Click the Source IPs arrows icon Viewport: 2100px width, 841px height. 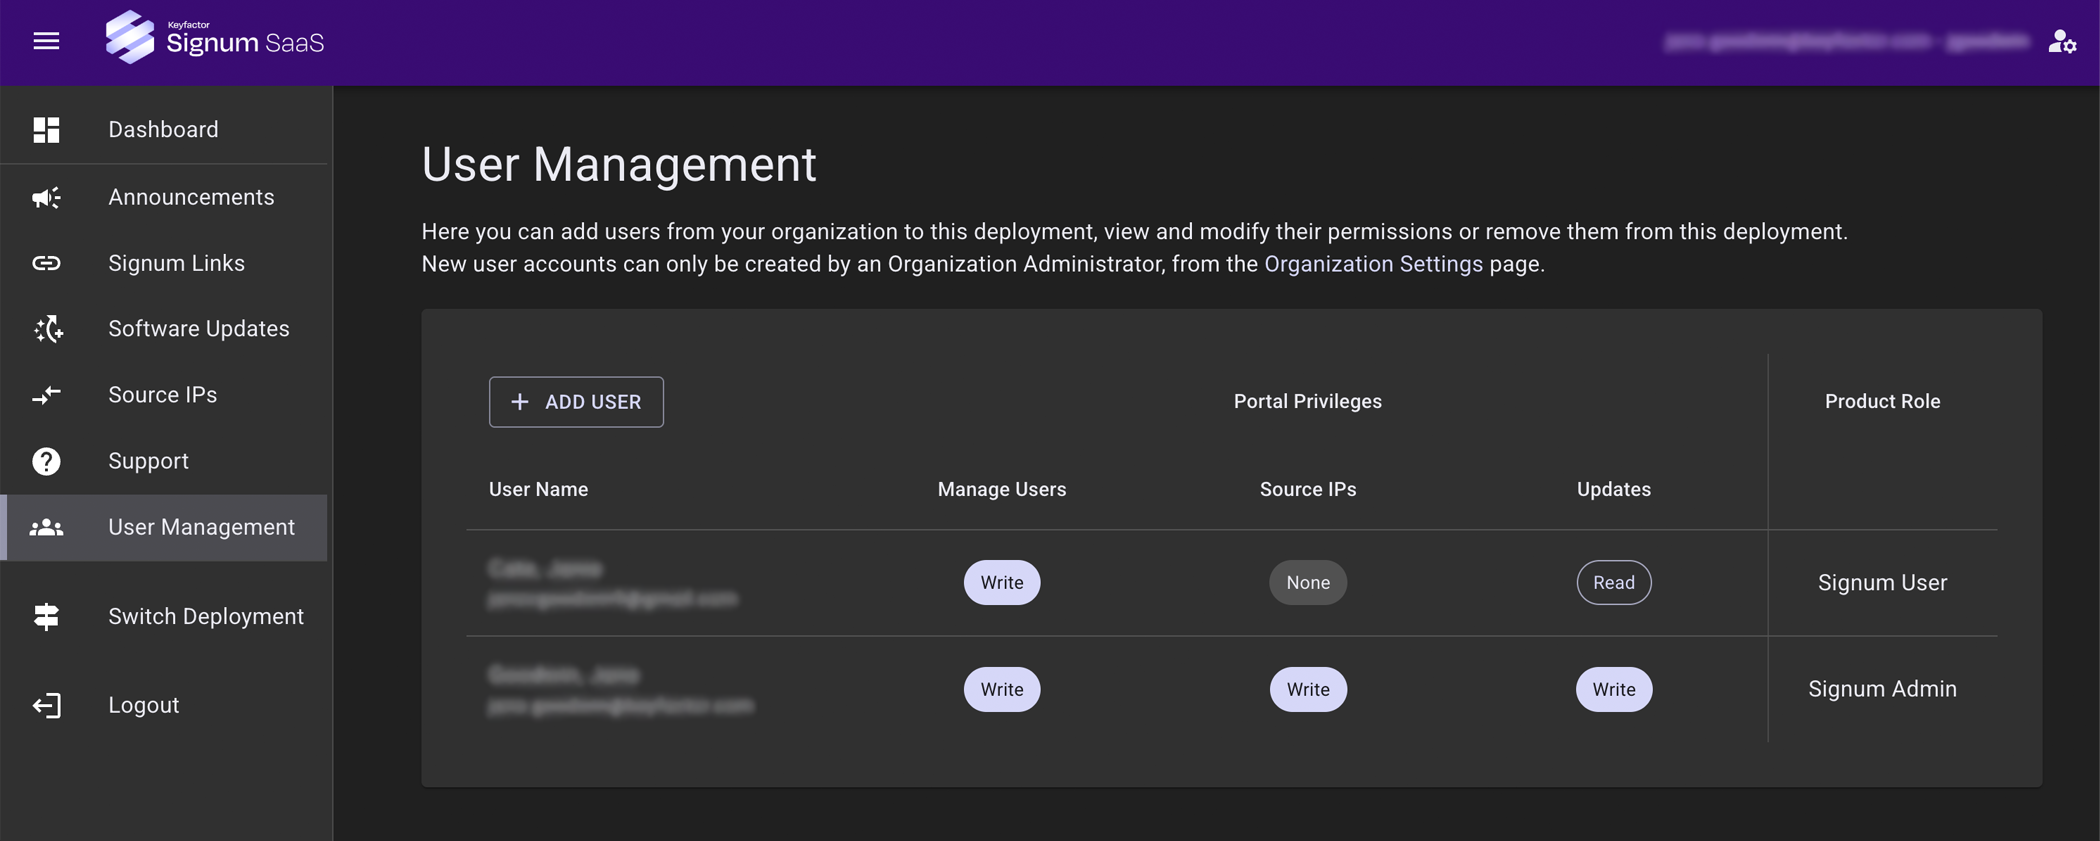[46, 395]
